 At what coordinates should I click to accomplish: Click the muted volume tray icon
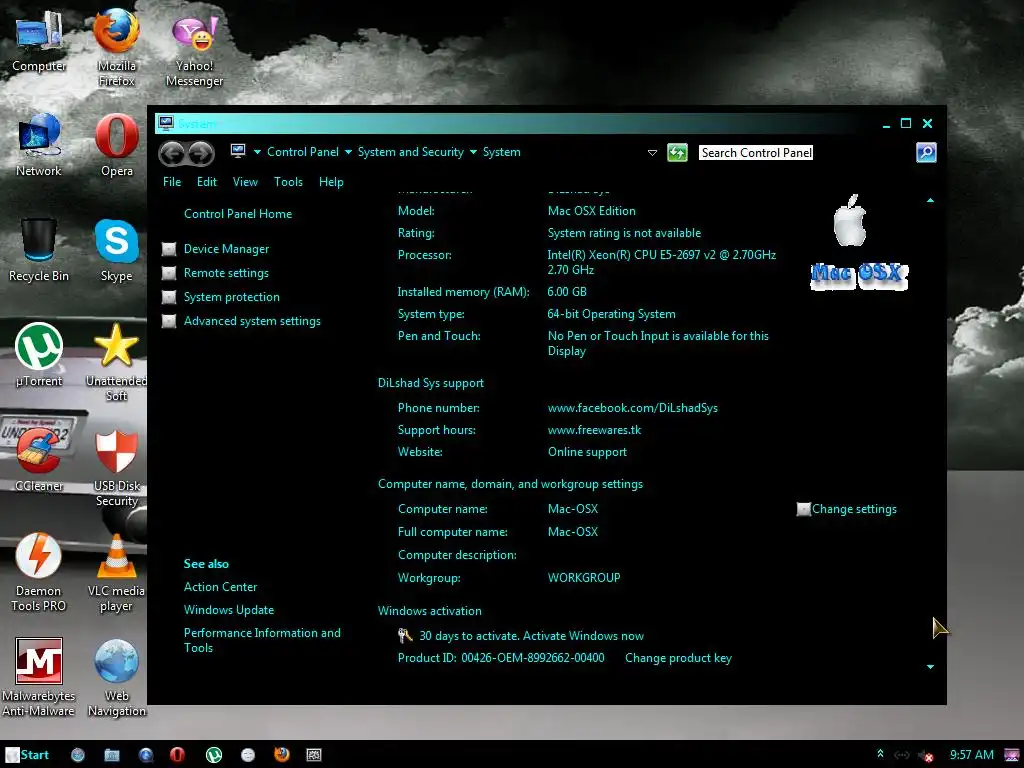pos(926,755)
